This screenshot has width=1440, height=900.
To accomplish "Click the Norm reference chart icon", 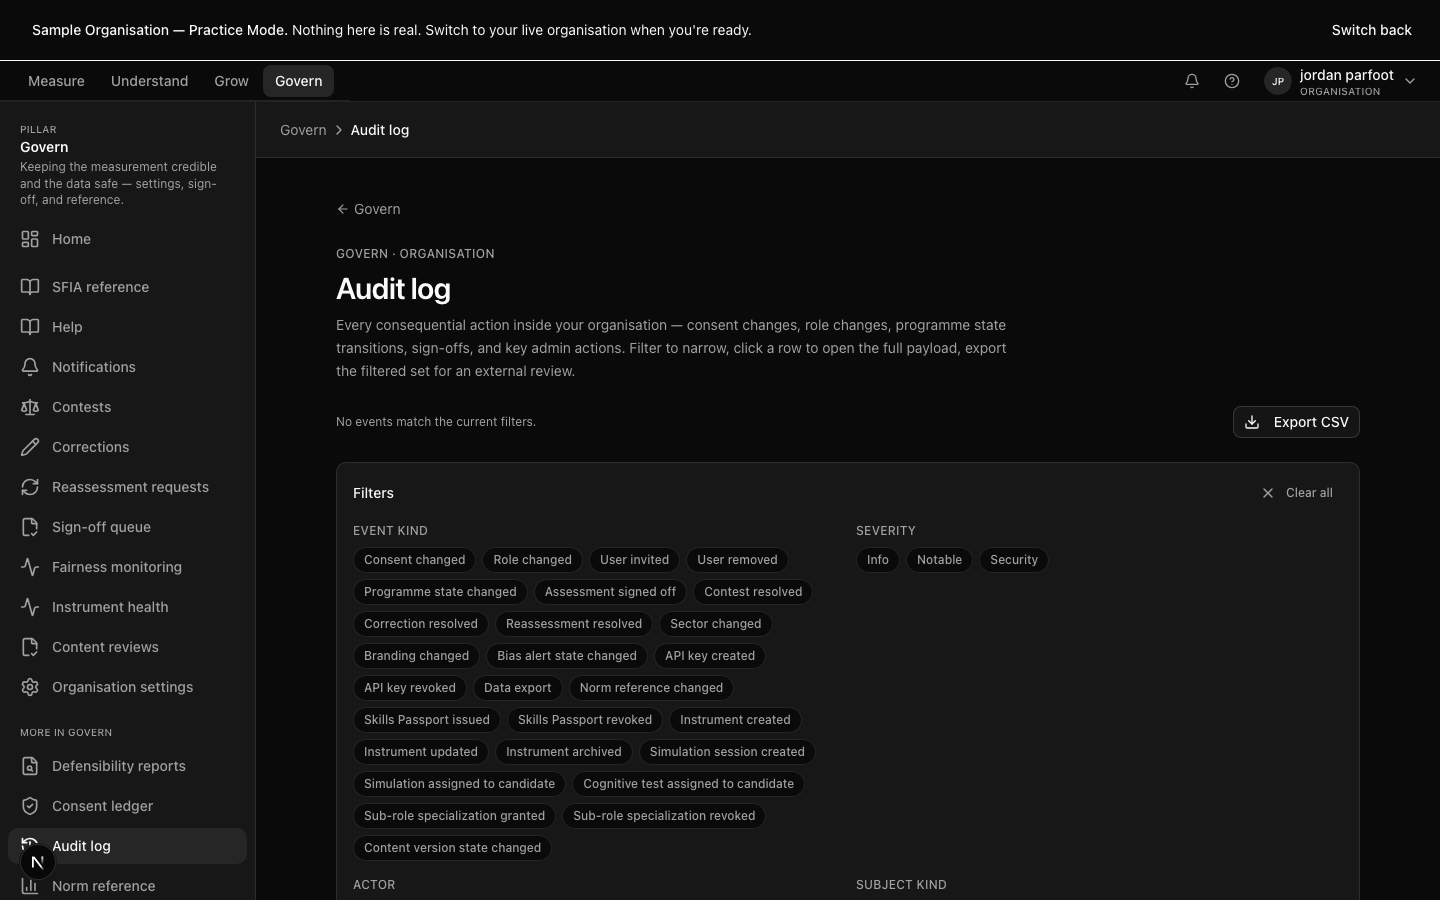I will 30,886.
